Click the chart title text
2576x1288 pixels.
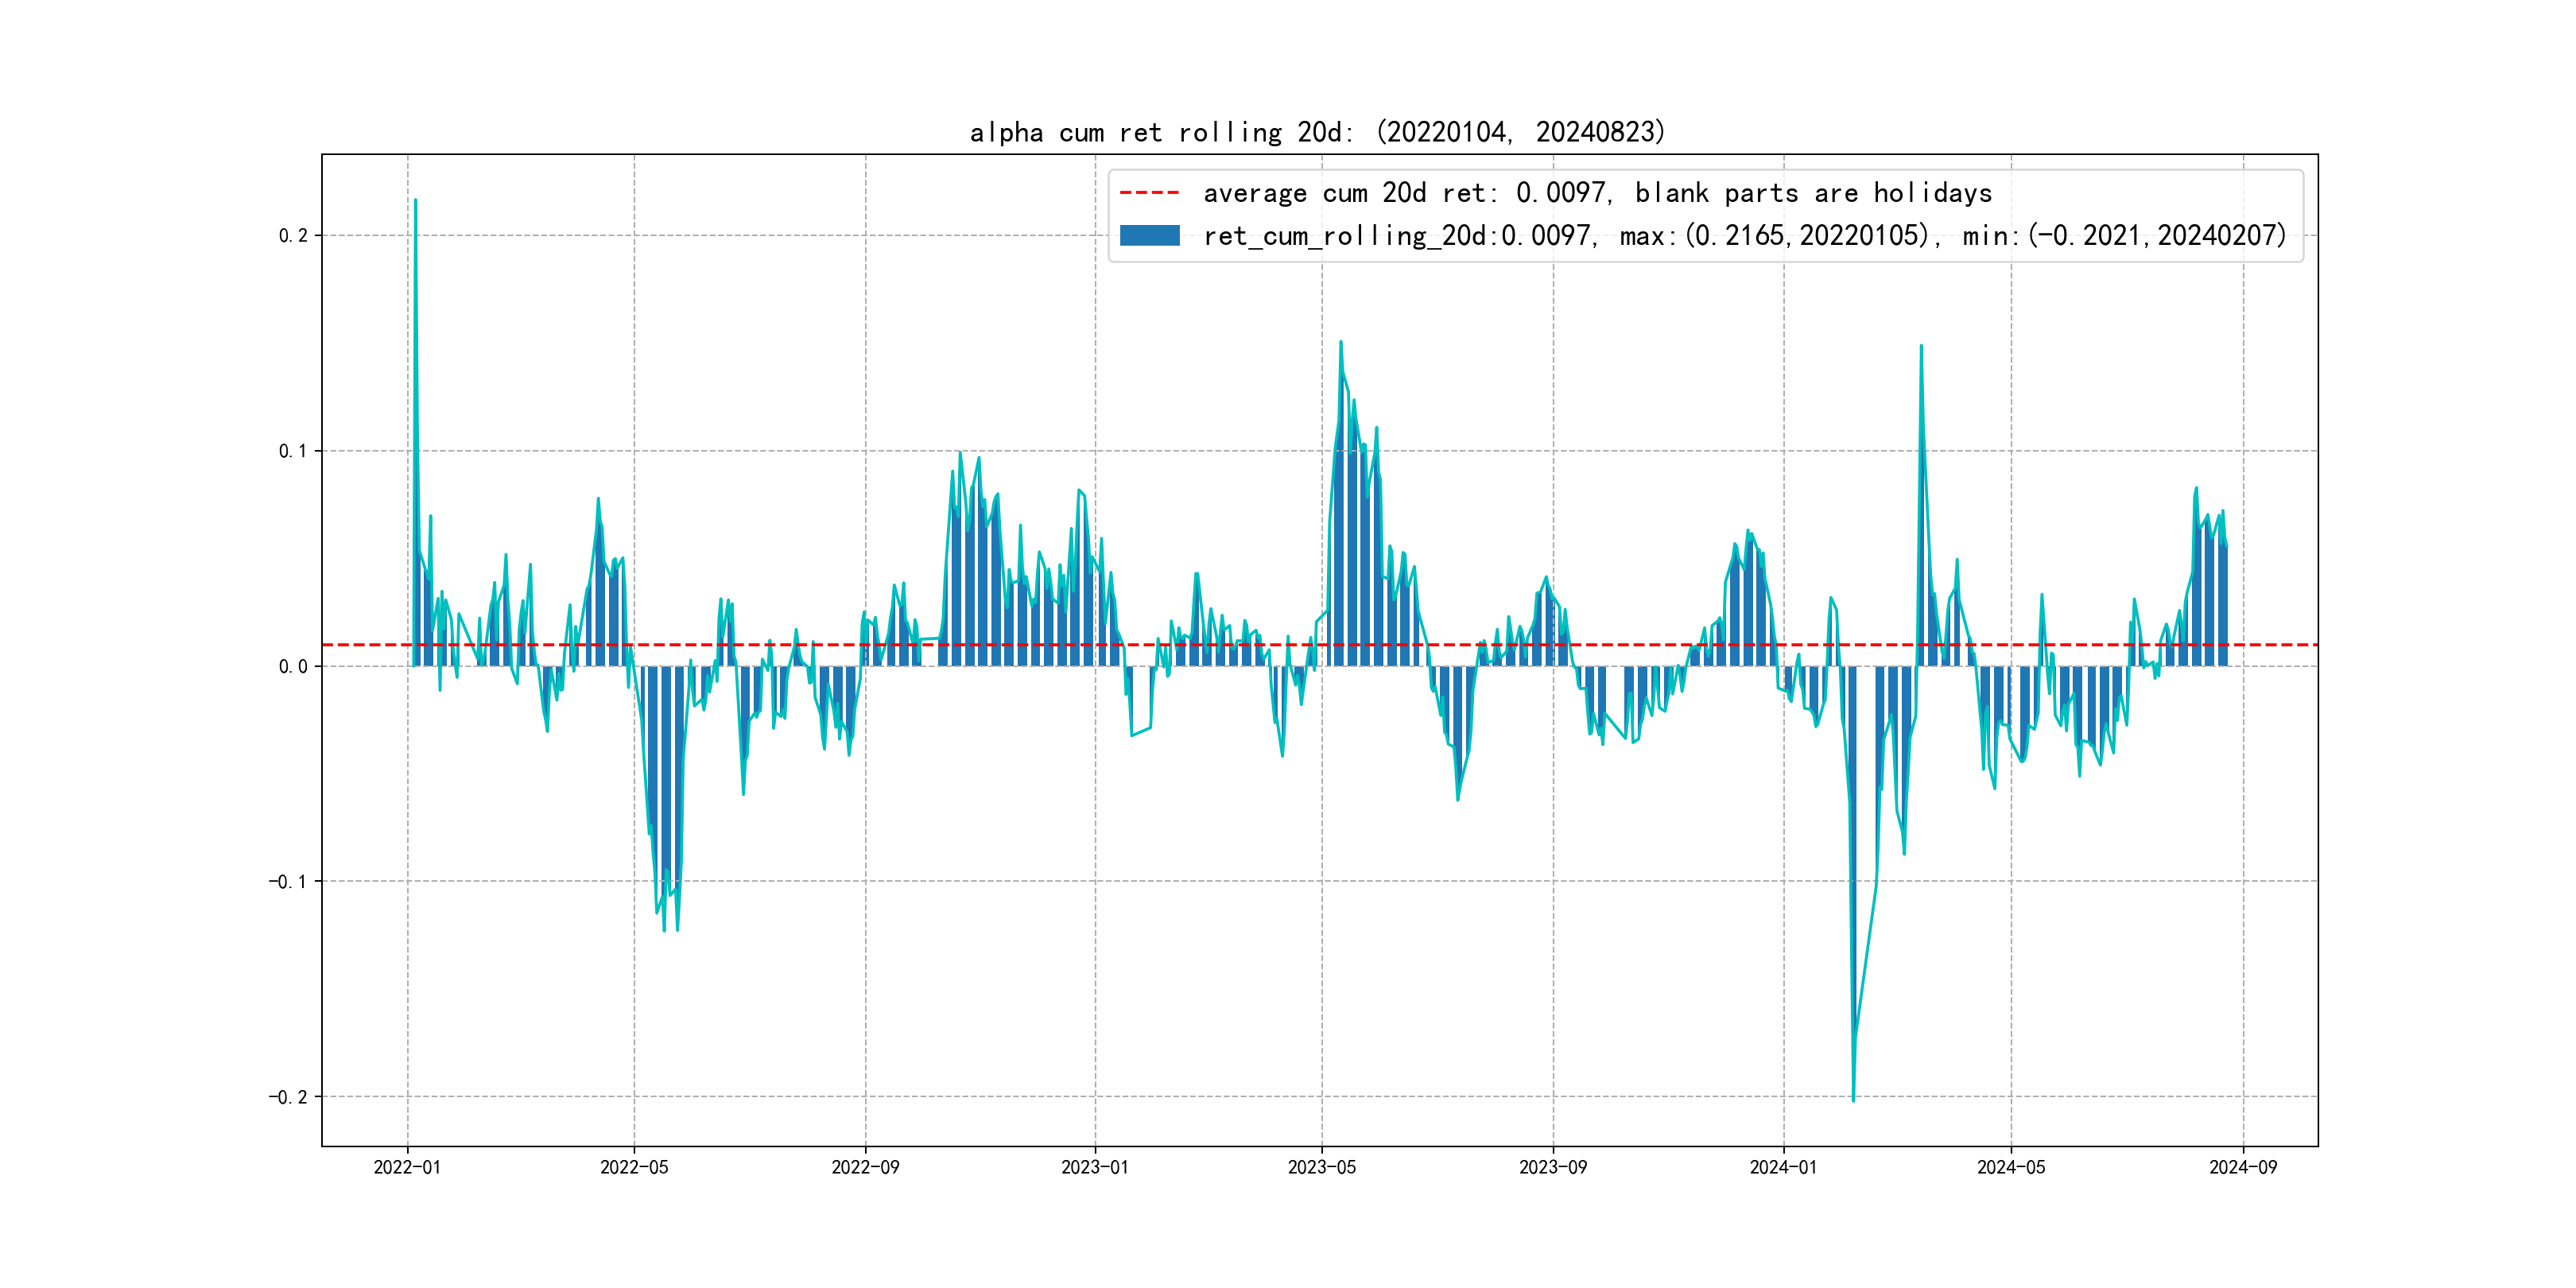(x=1317, y=132)
